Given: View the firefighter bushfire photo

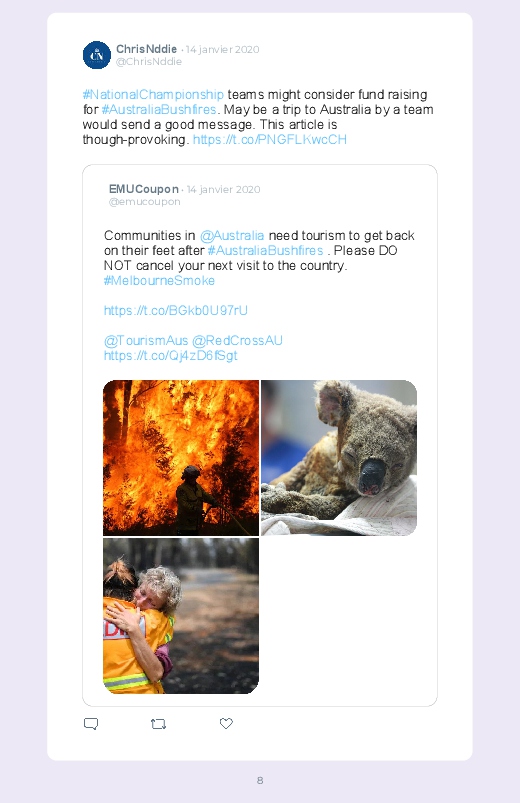Looking at the screenshot, I should point(181,458).
